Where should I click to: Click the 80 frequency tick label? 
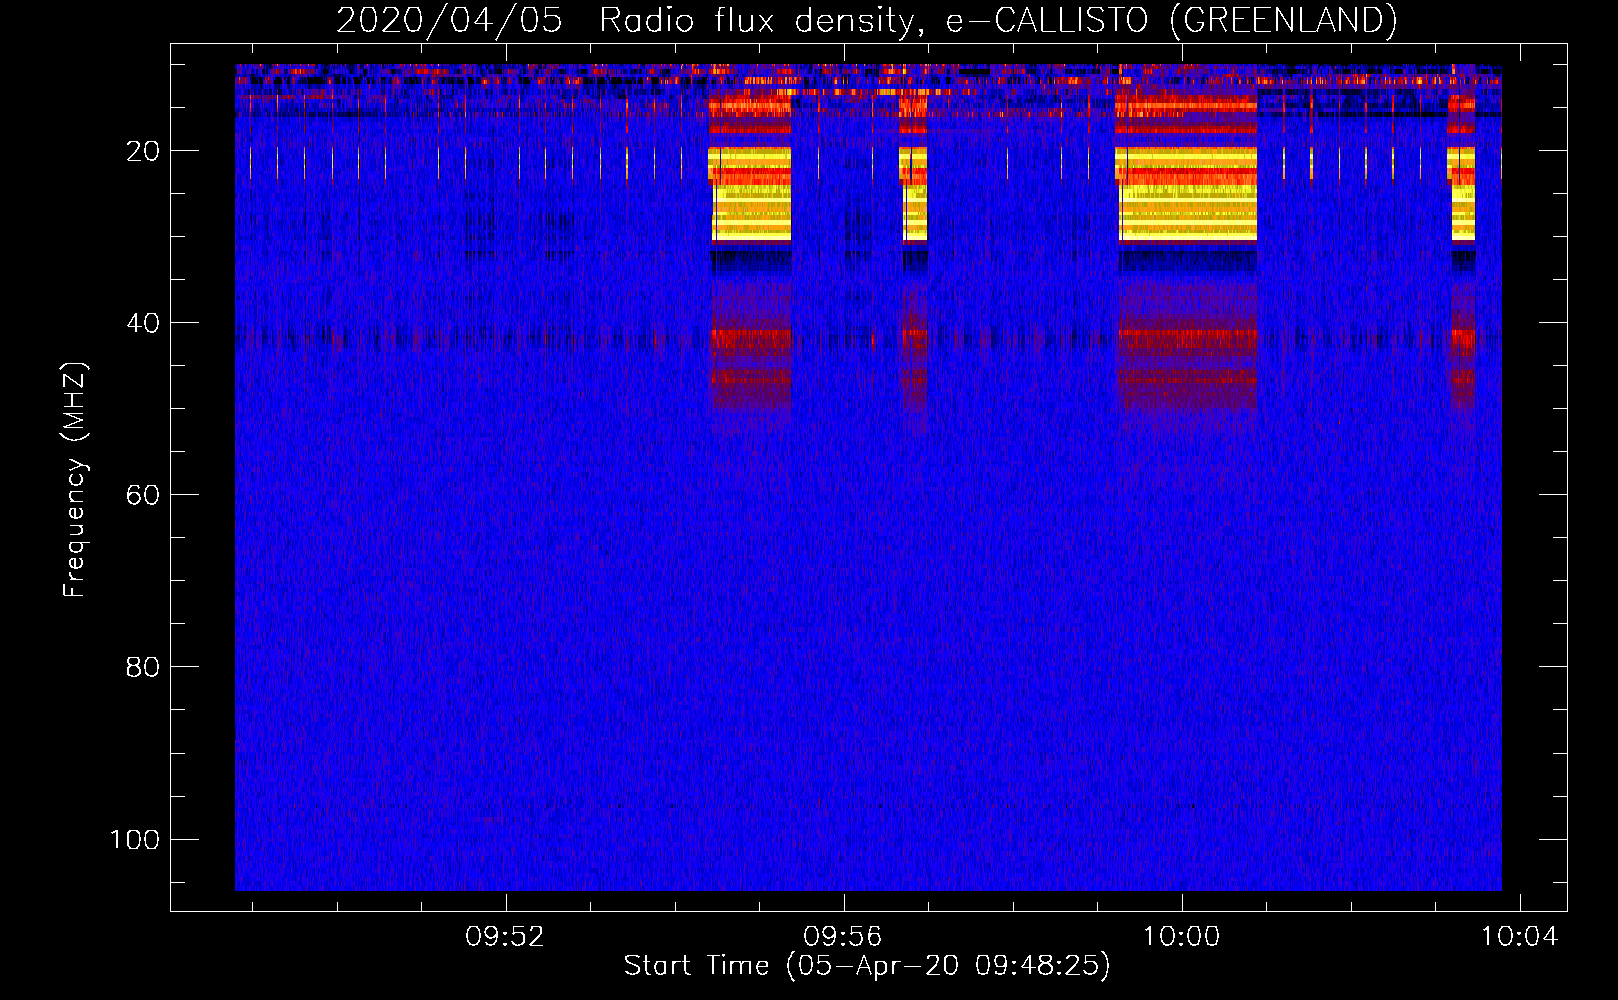143,667
